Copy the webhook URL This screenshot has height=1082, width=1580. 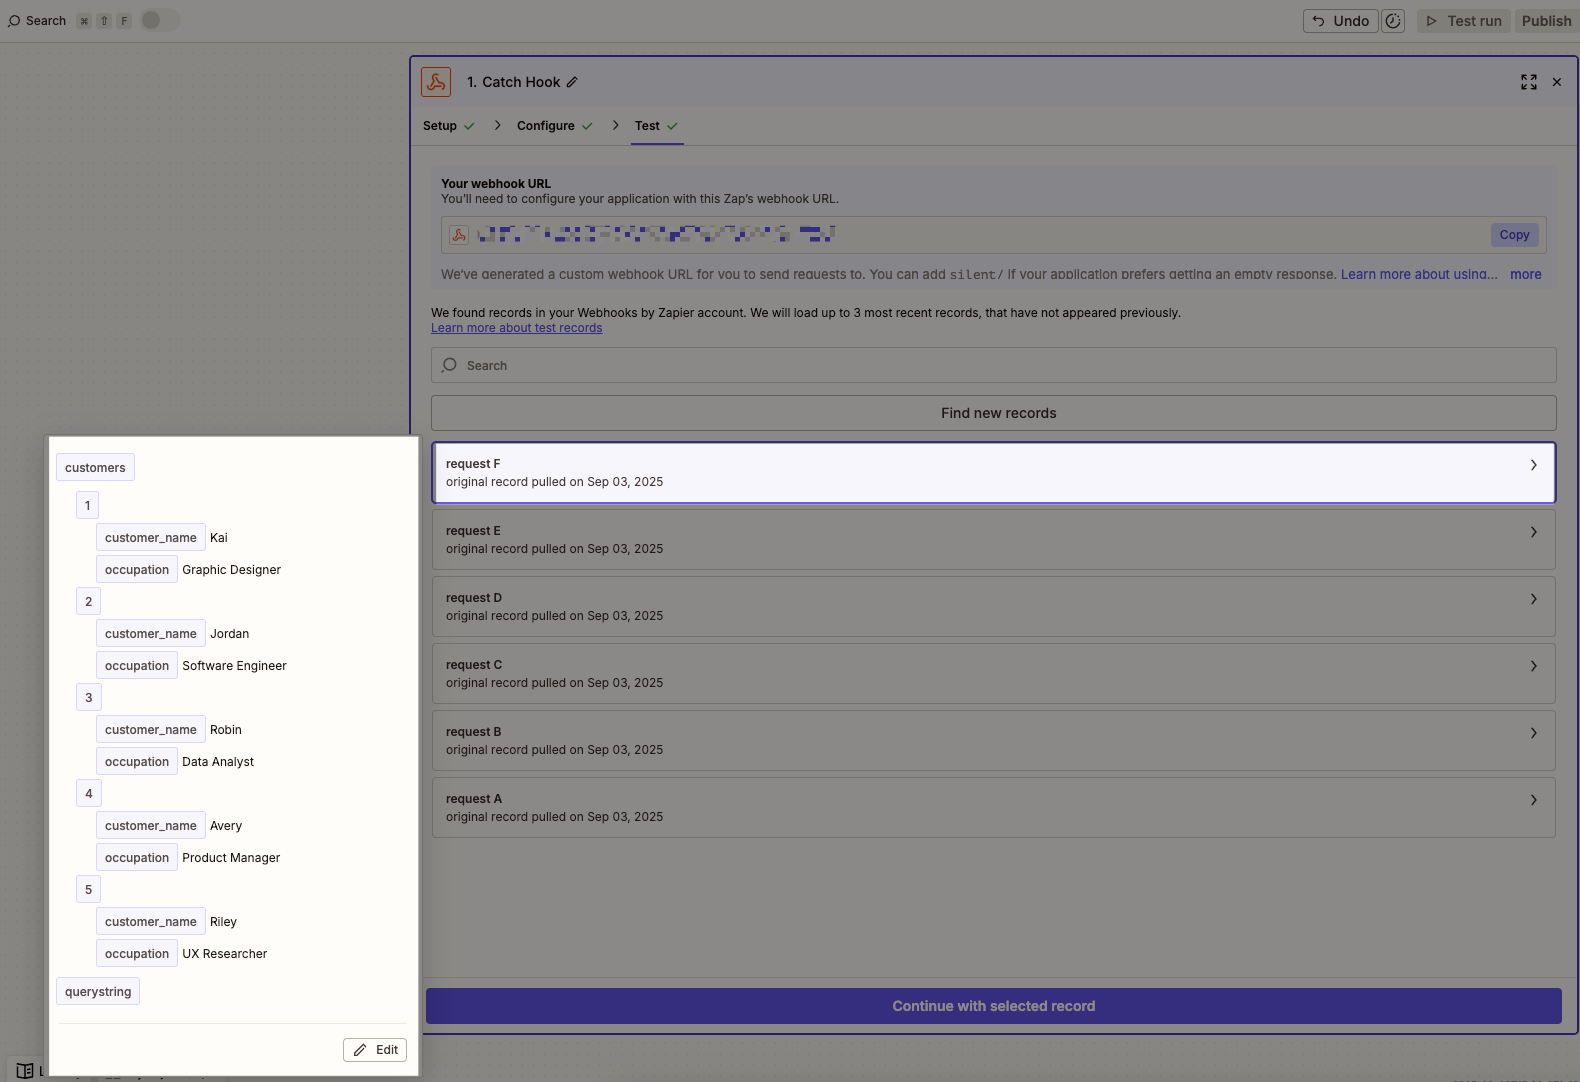coord(1514,235)
